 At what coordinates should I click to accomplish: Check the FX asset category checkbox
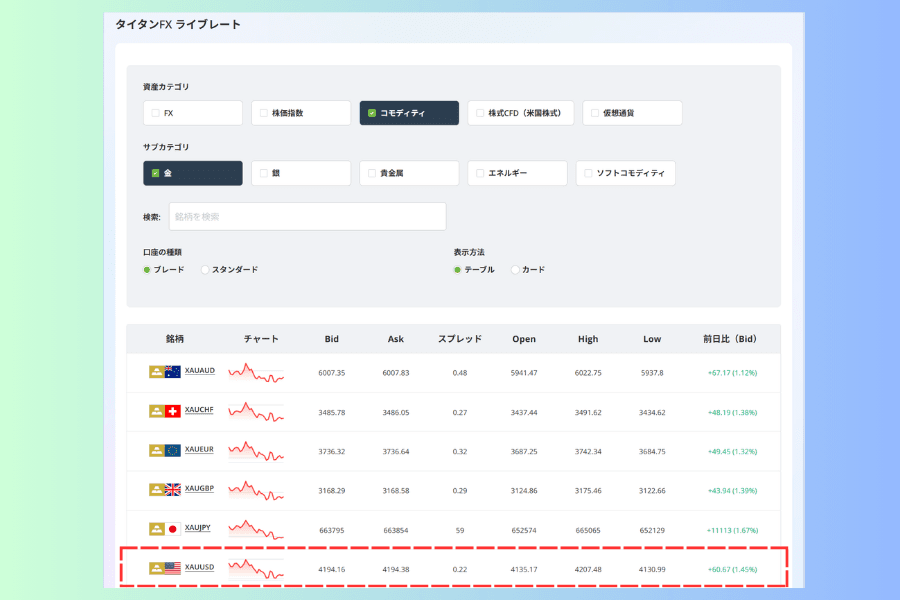(156, 113)
